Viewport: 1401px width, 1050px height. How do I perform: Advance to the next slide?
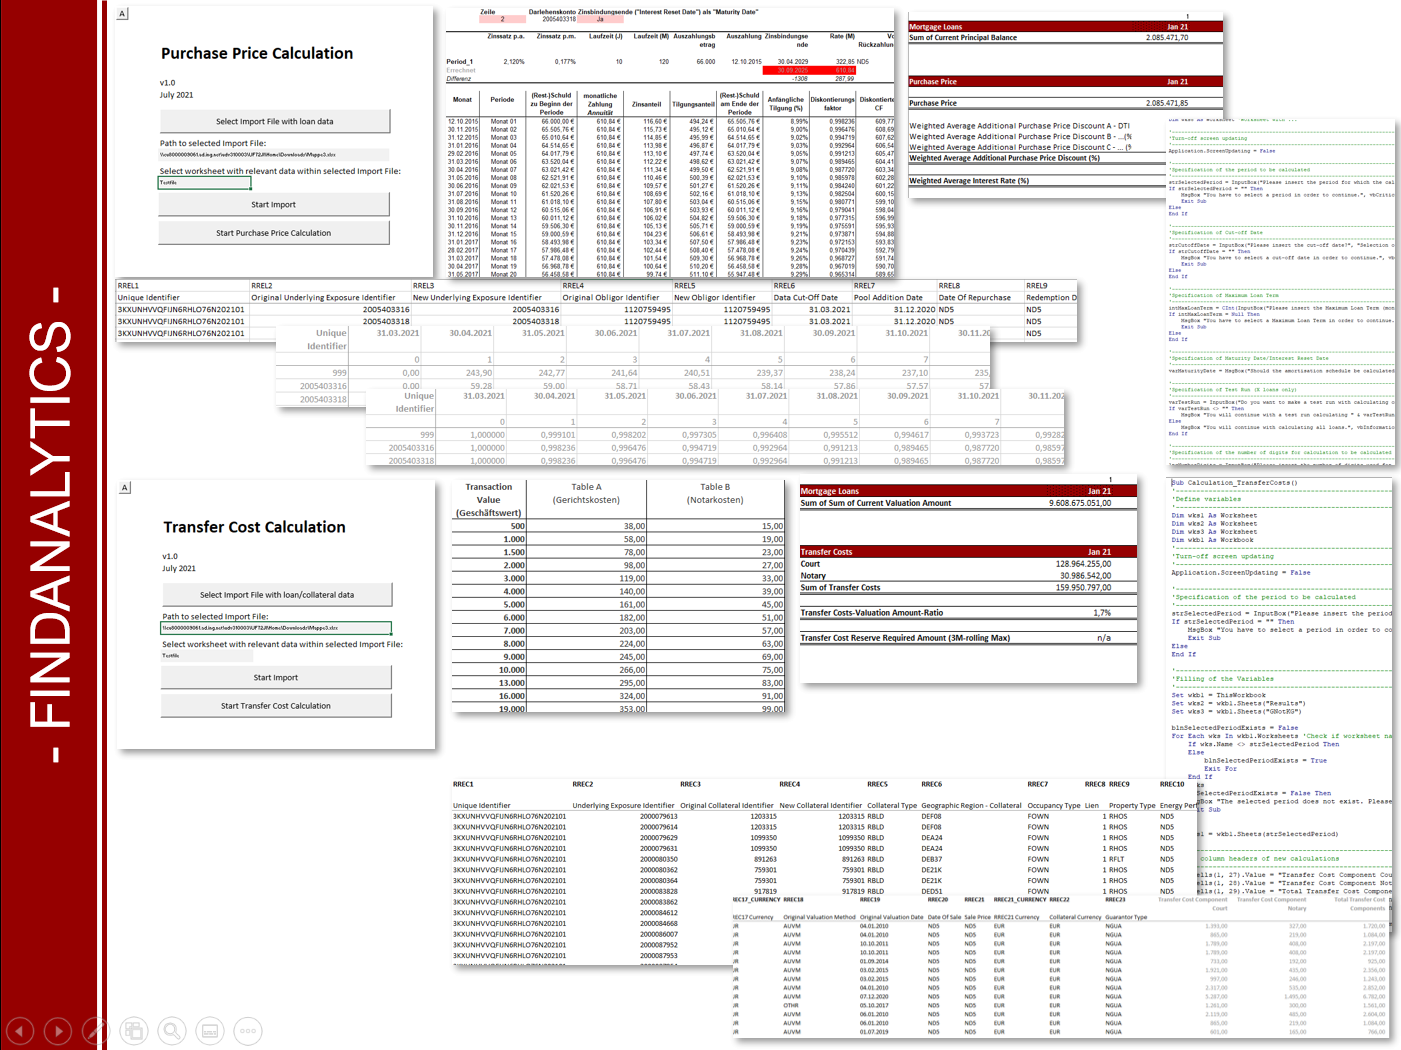[58, 1030]
